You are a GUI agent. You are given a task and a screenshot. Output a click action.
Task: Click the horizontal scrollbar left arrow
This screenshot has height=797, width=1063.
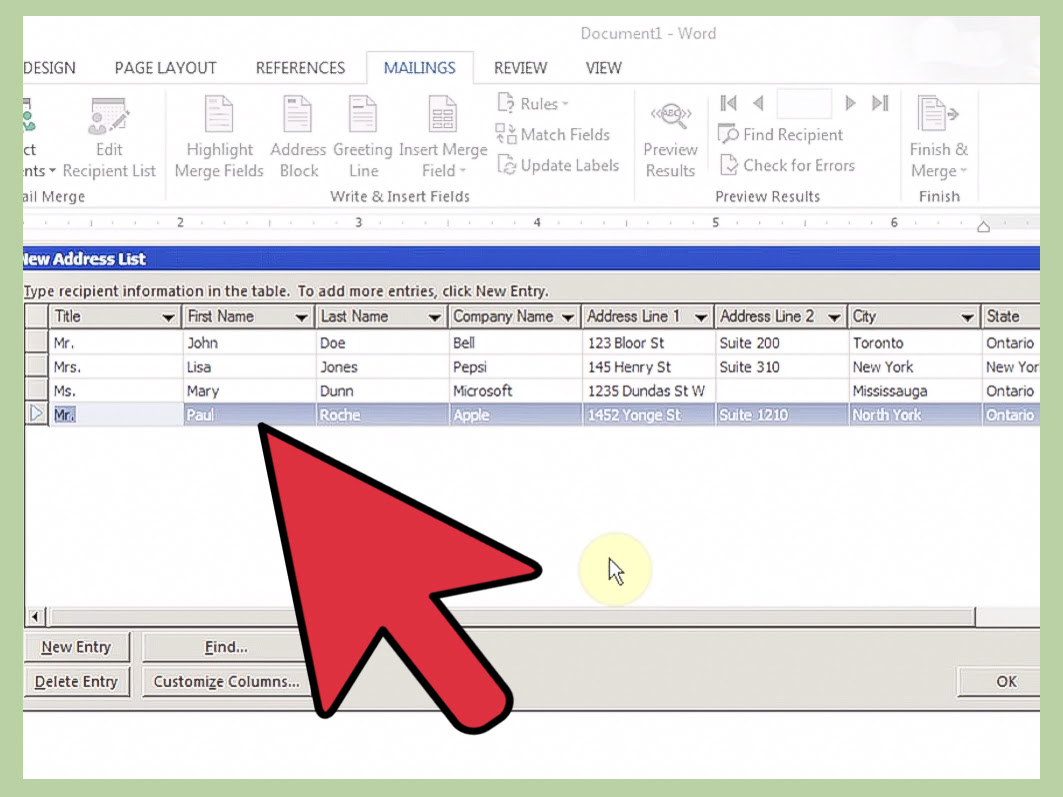35,617
